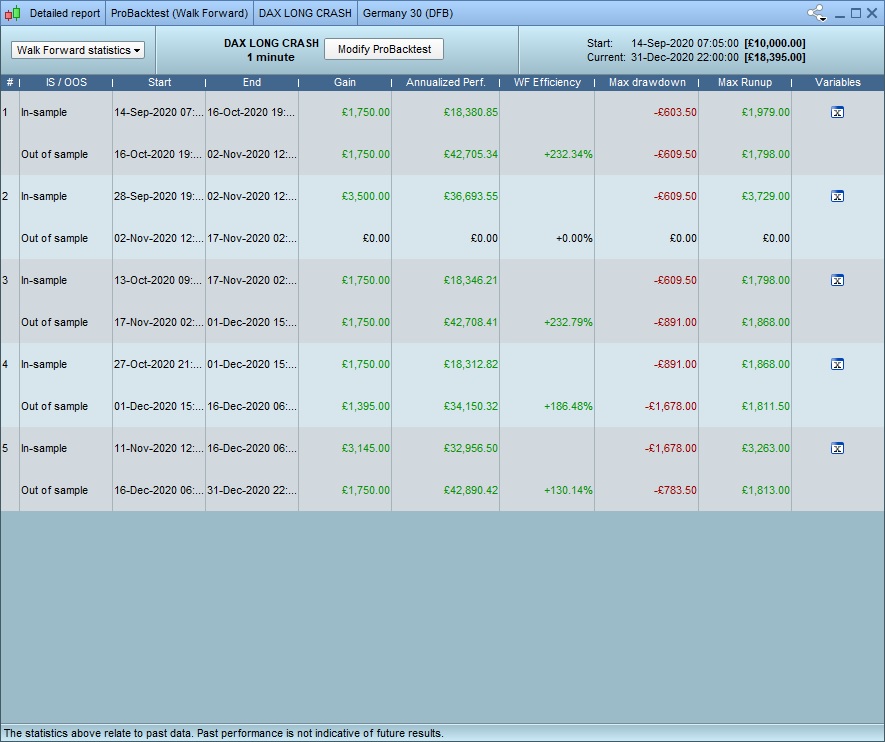Click the past performance disclaimer text
The width and height of the screenshot is (885, 742).
click(224, 734)
